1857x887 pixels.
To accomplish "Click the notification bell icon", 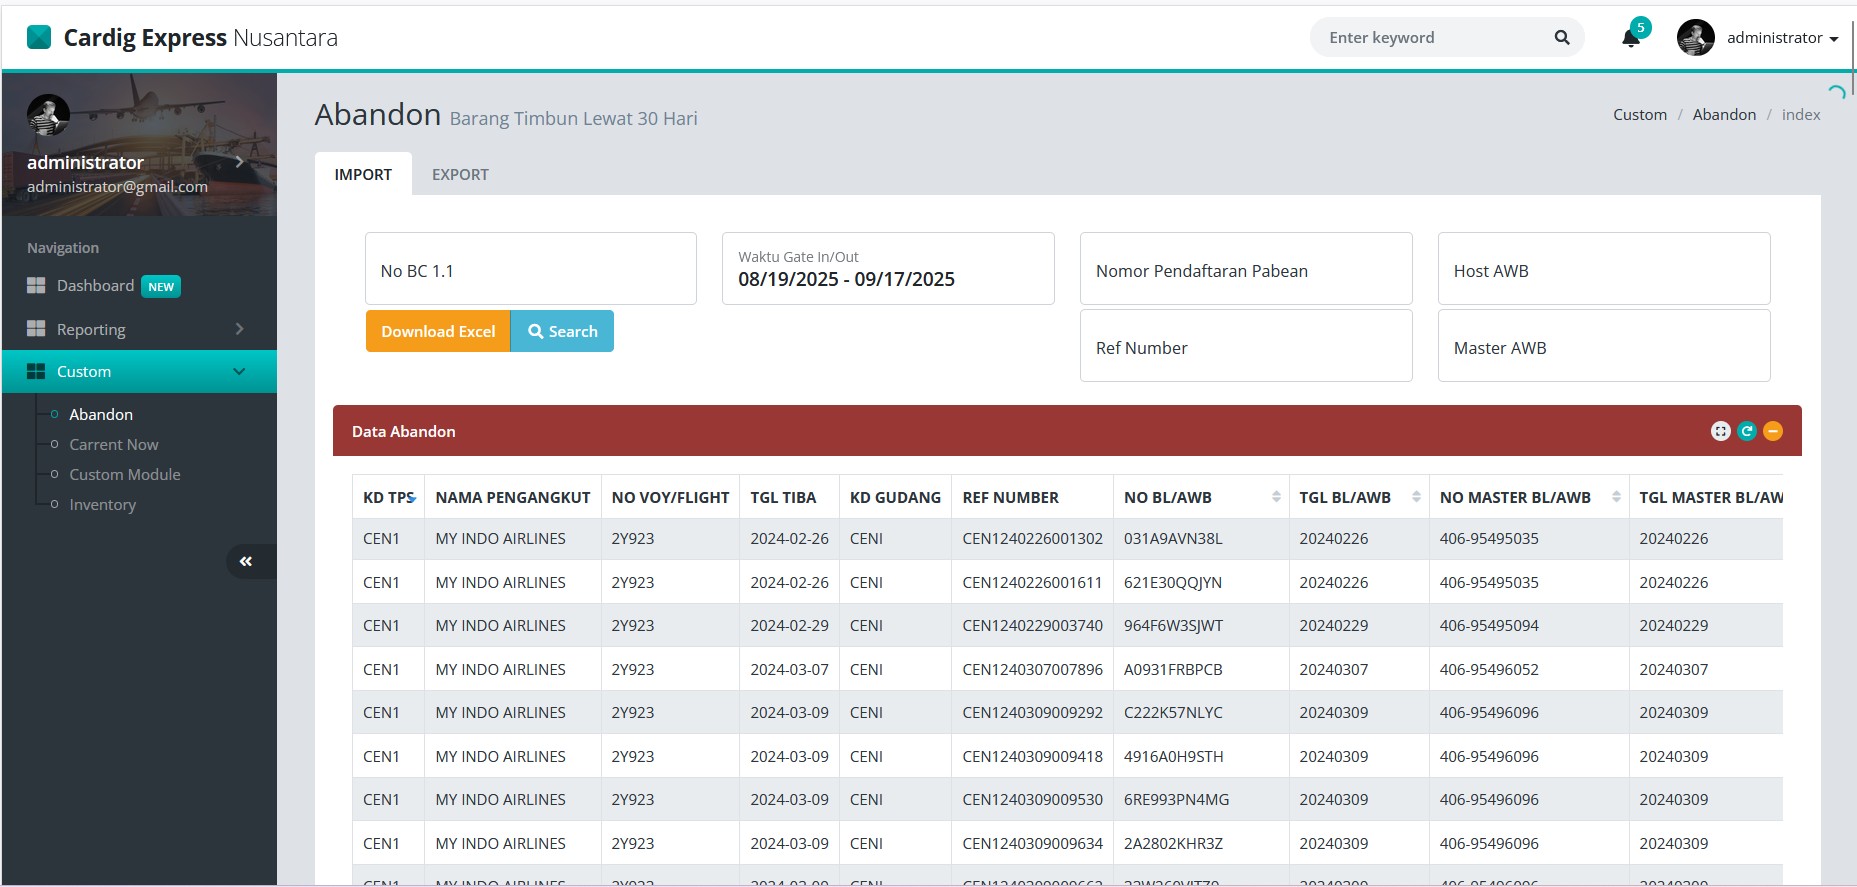I will point(1630,39).
